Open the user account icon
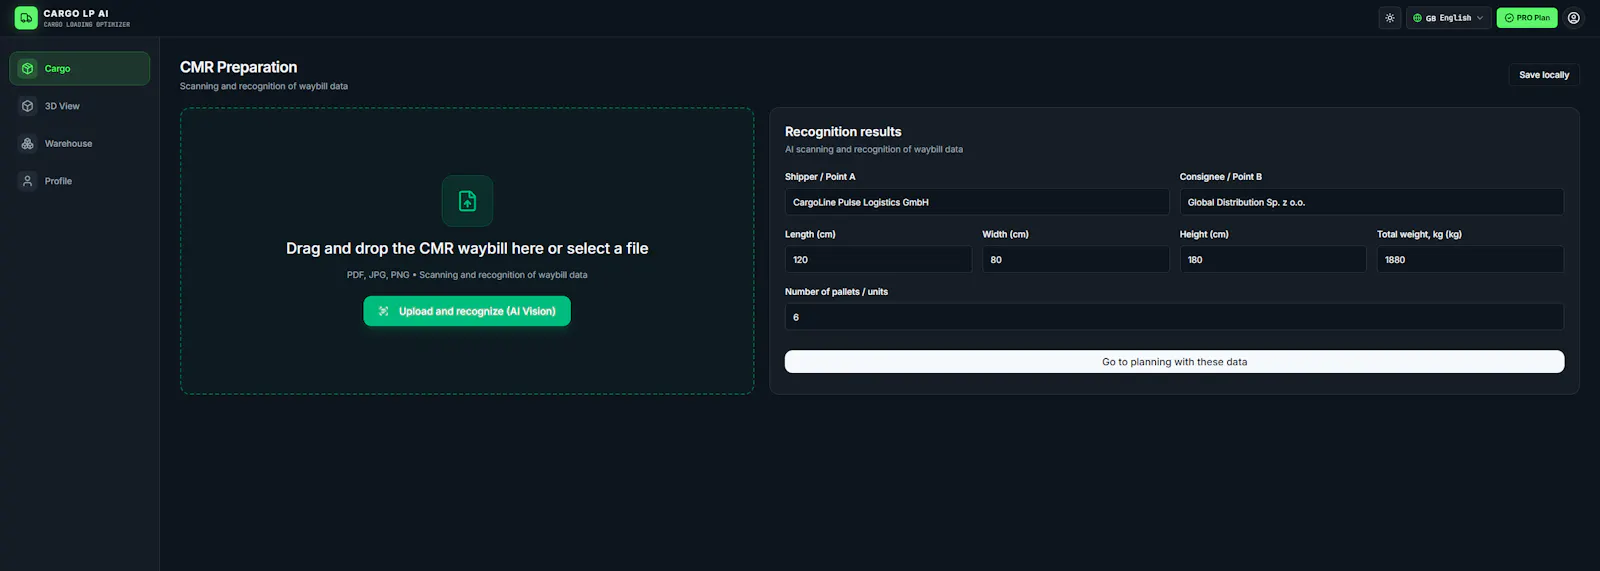Viewport: 1600px width, 571px height. tap(1574, 18)
